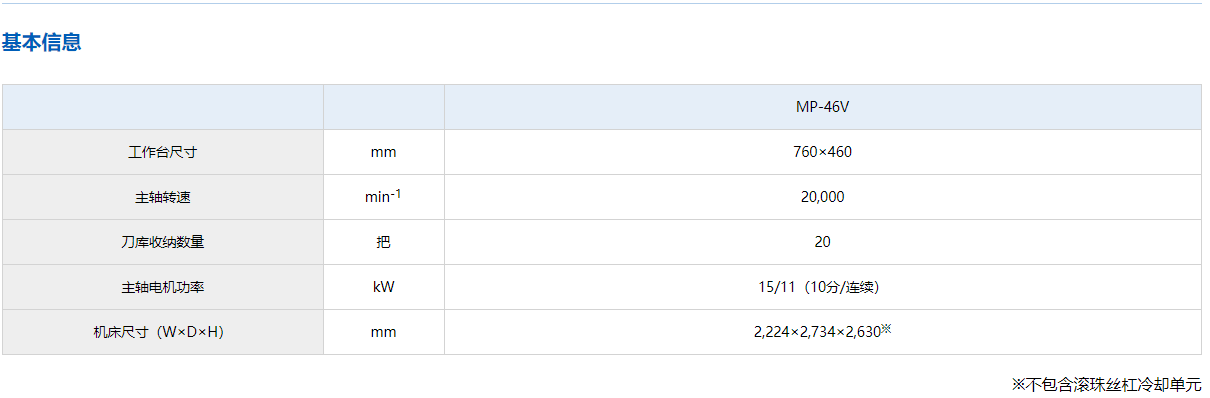The image size is (1210, 398).
Task: Select the MP-46V column header
Action: pyautogui.click(x=822, y=107)
